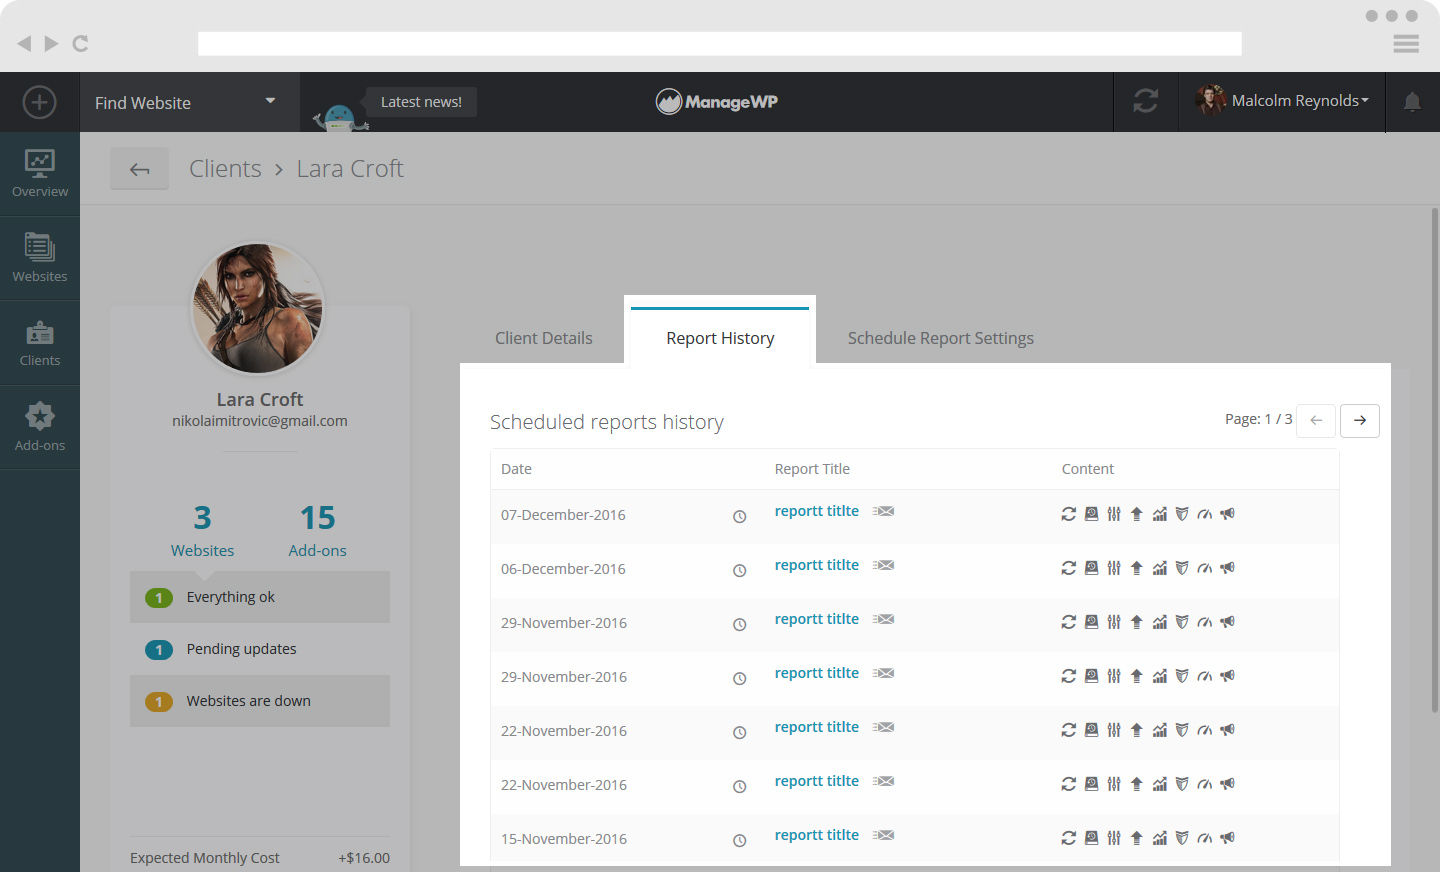
Task: Click the email sent icon in 07-December-2016 row
Action: 883,511
